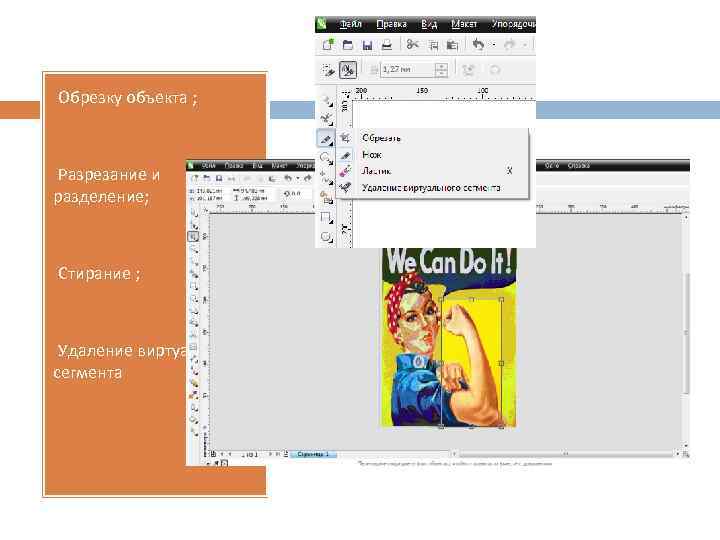
Task: Open the Undo history dropdown arrow
Action: point(494,45)
